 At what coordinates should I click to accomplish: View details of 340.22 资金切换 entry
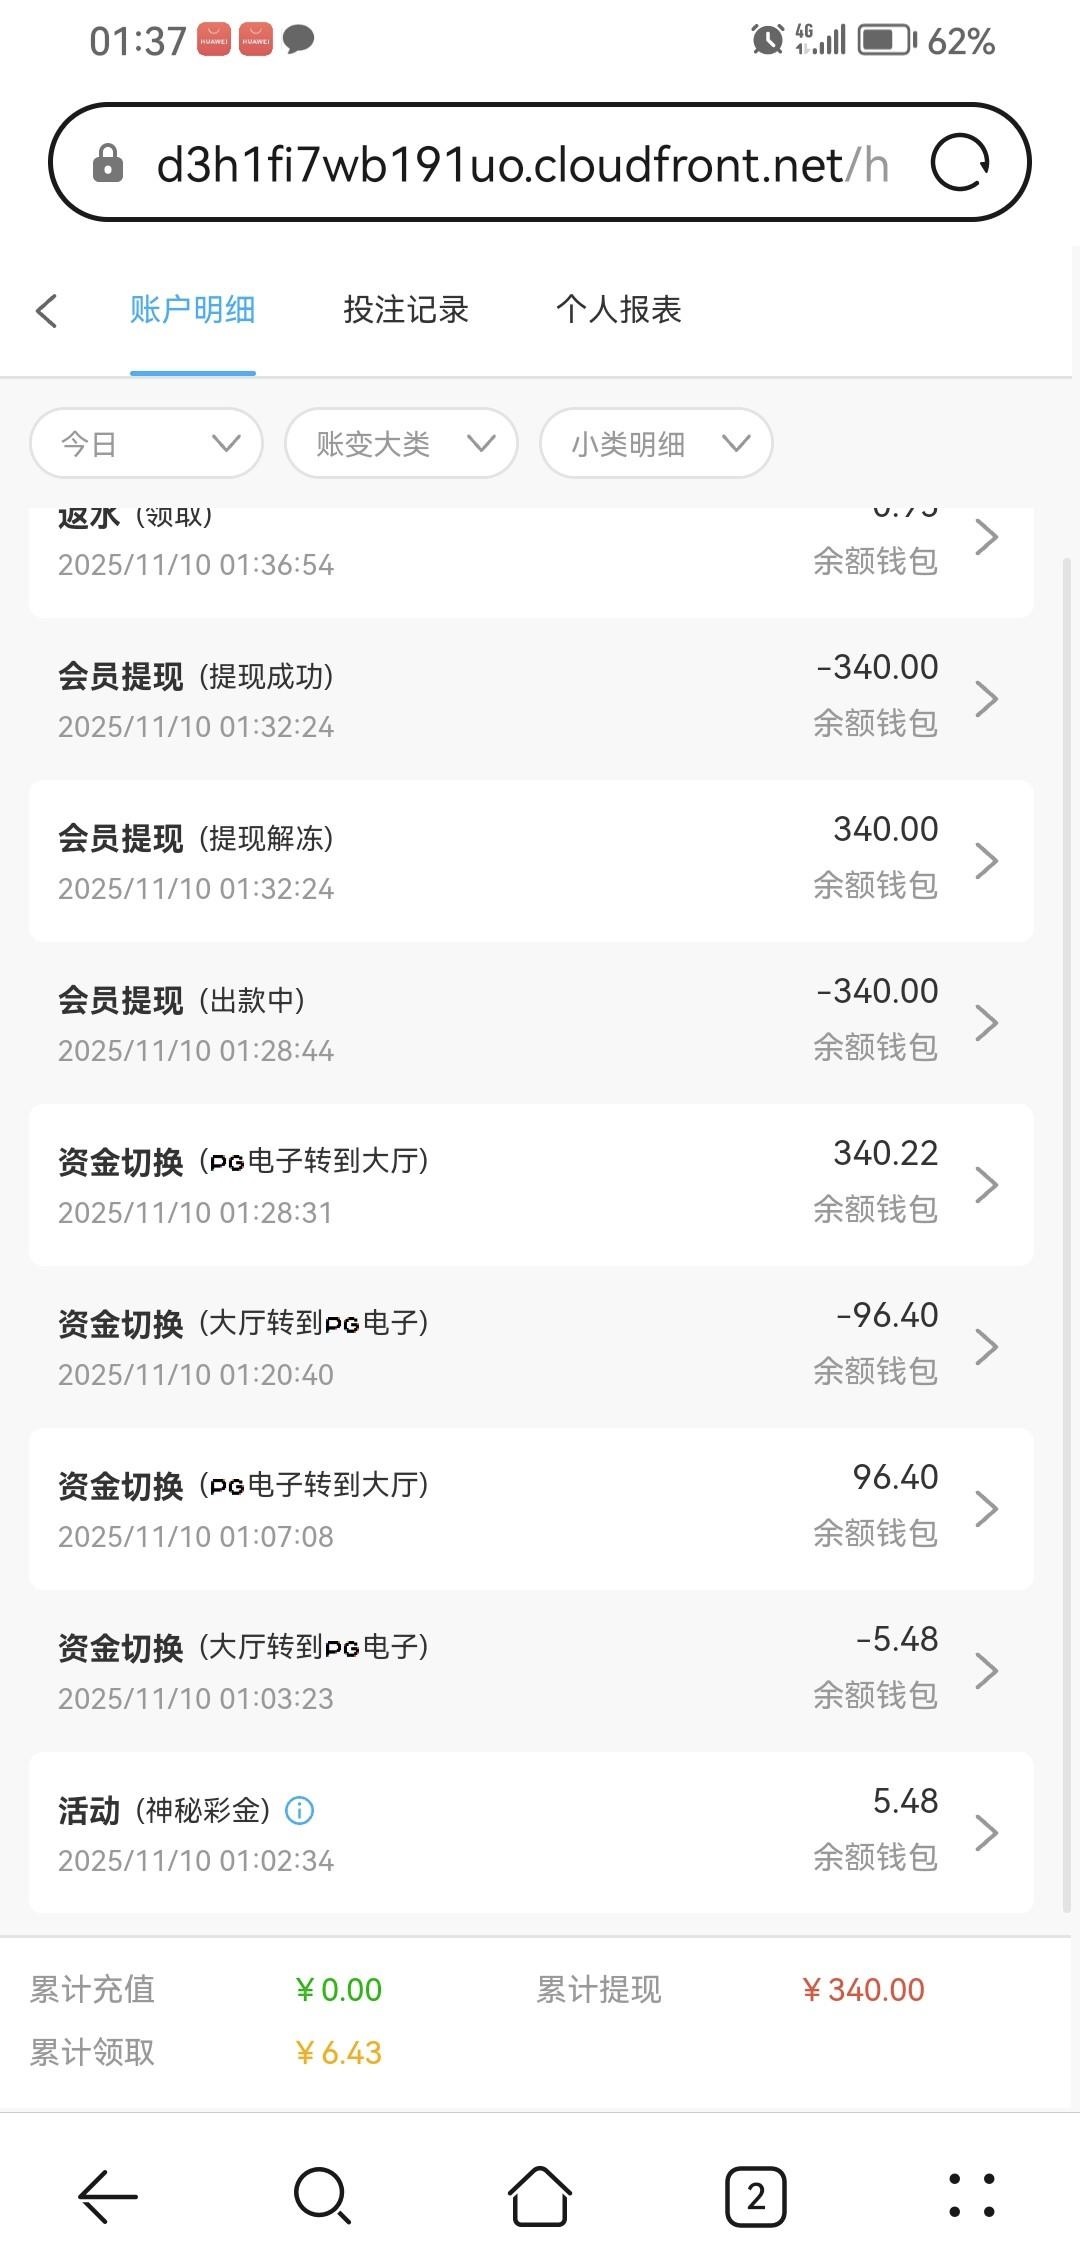coord(530,1185)
